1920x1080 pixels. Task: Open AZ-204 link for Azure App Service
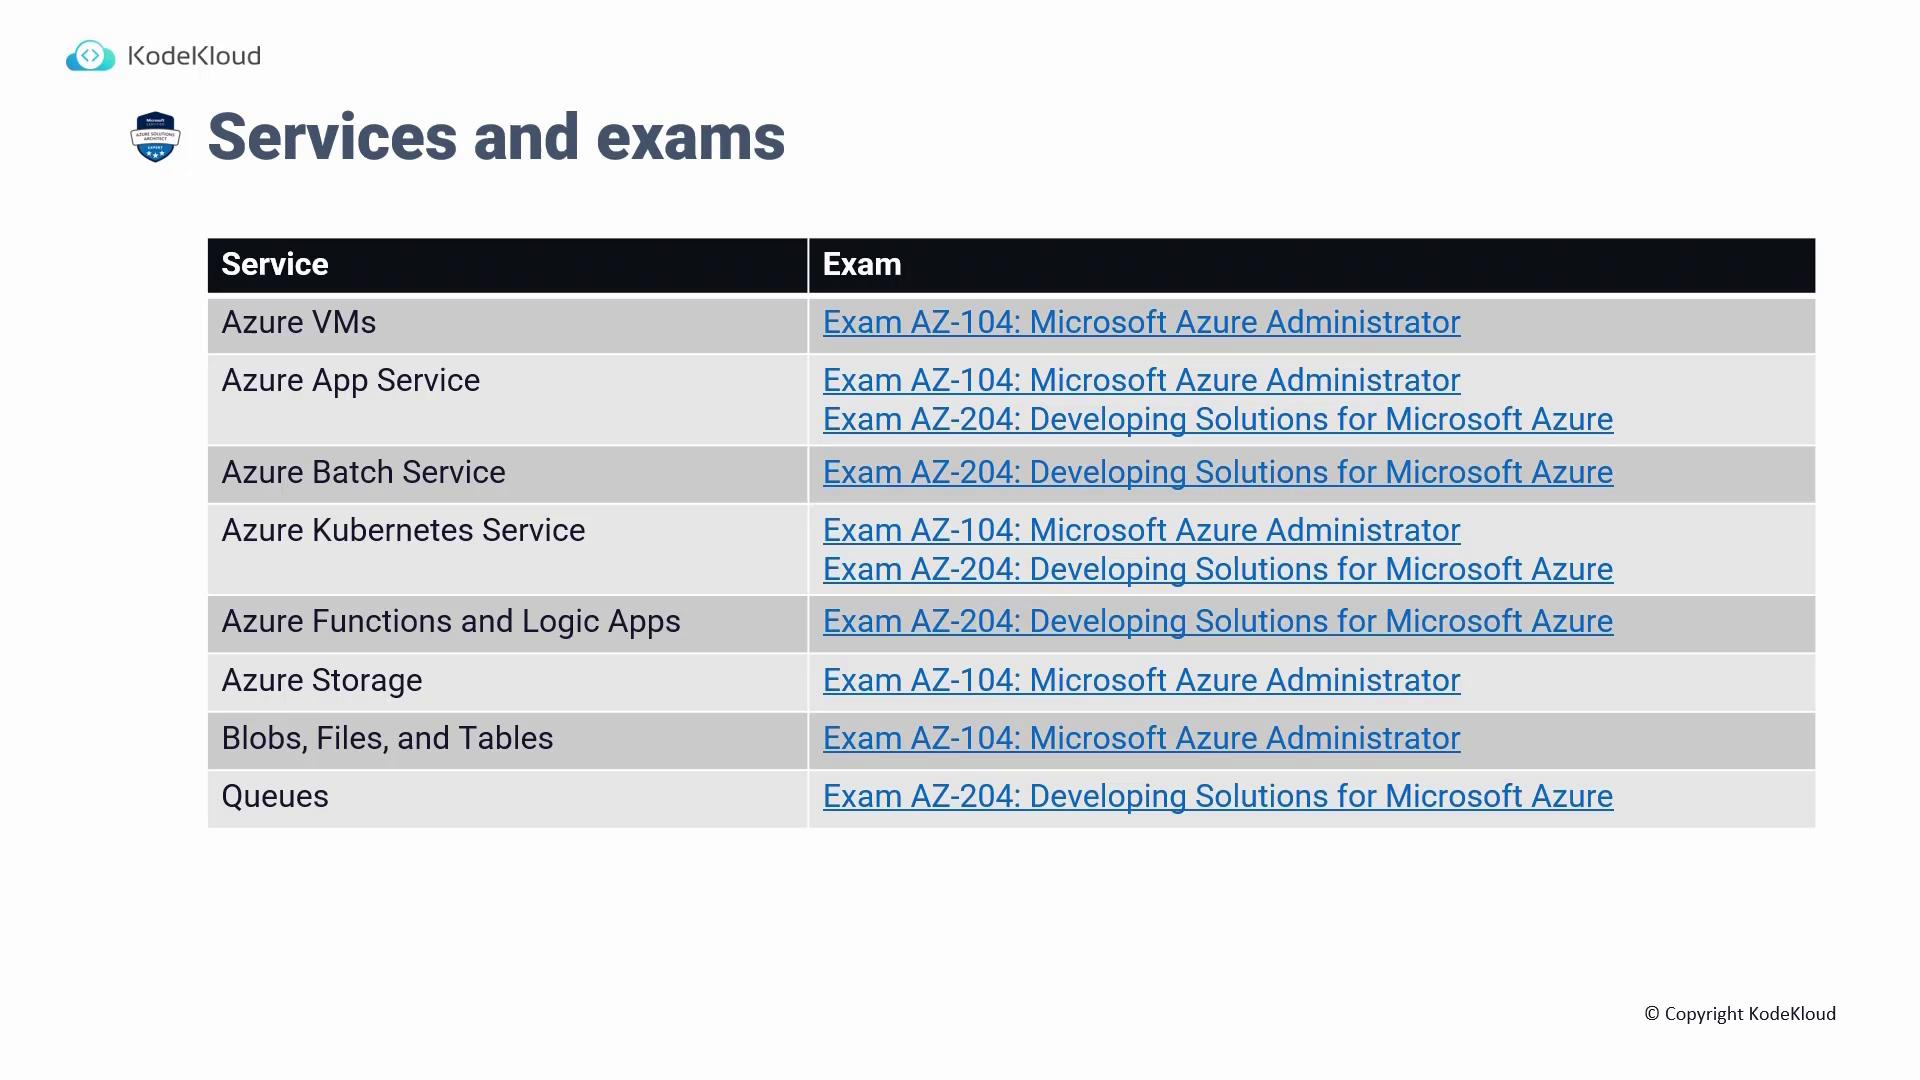coord(1217,419)
